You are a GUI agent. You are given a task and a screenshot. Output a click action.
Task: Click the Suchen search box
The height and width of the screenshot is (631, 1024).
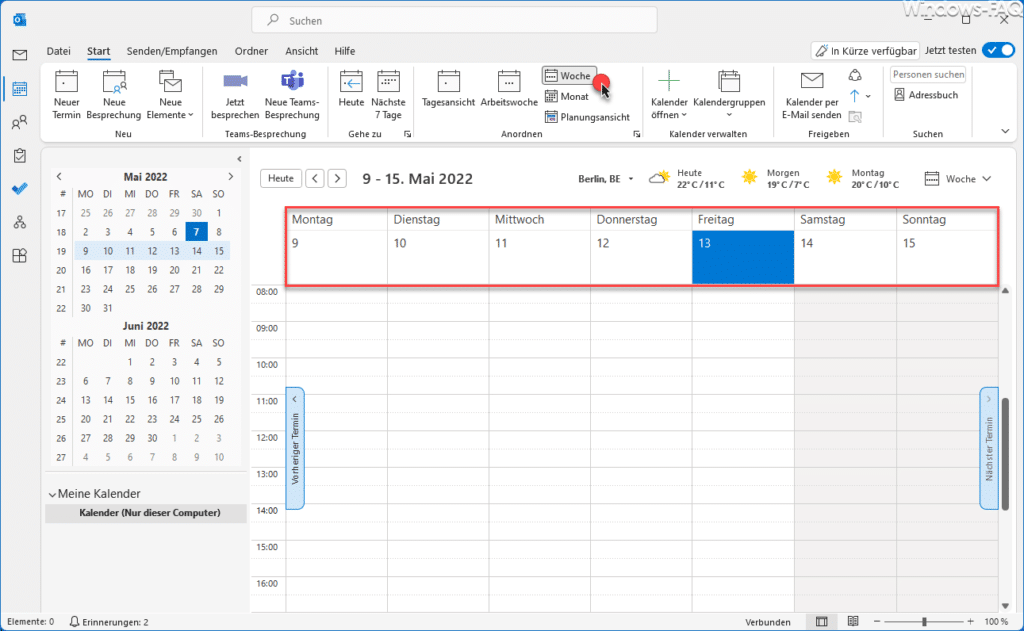click(x=455, y=20)
